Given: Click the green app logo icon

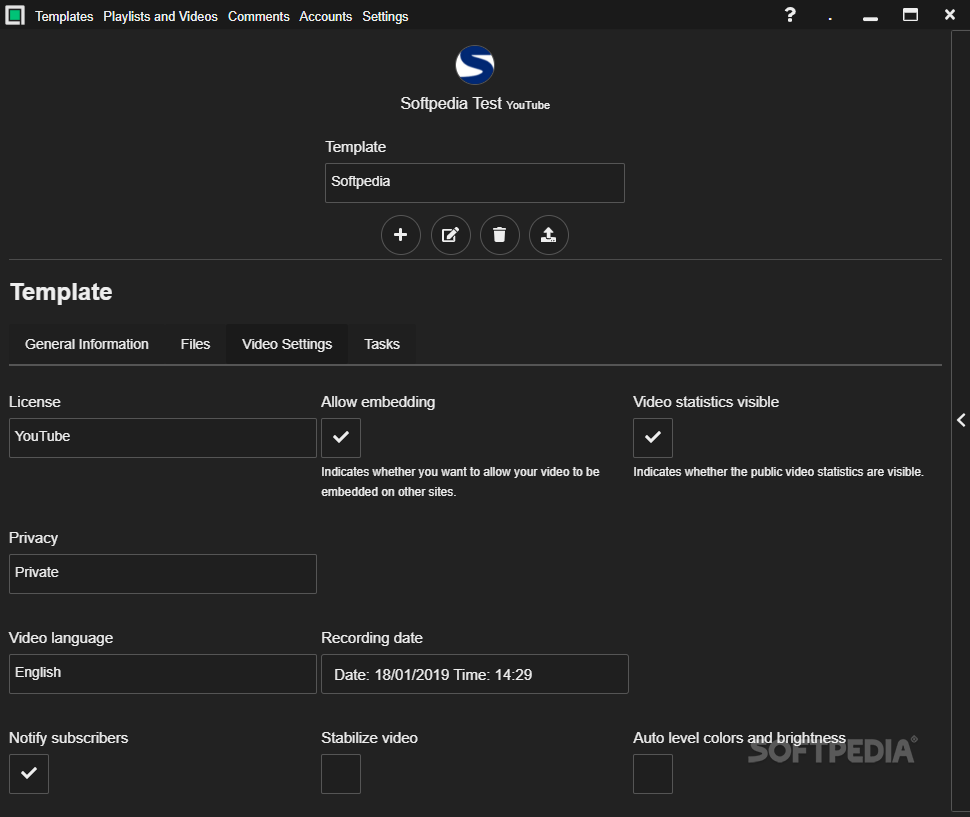Looking at the screenshot, I should coord(15,15).
